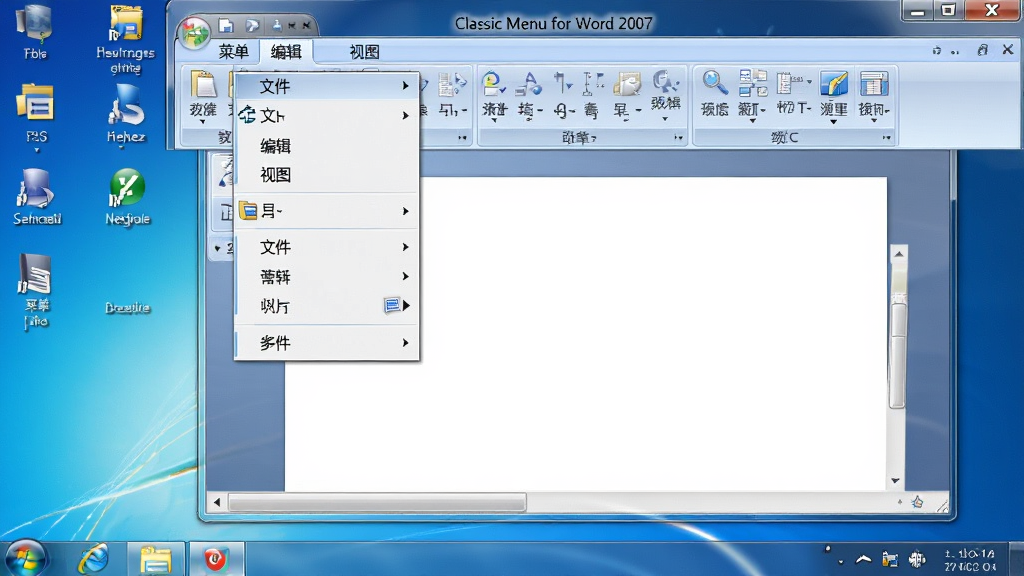Click the table window icon in ribbon
This screenshot has width=1024, height=576.
tap(874, 85)
